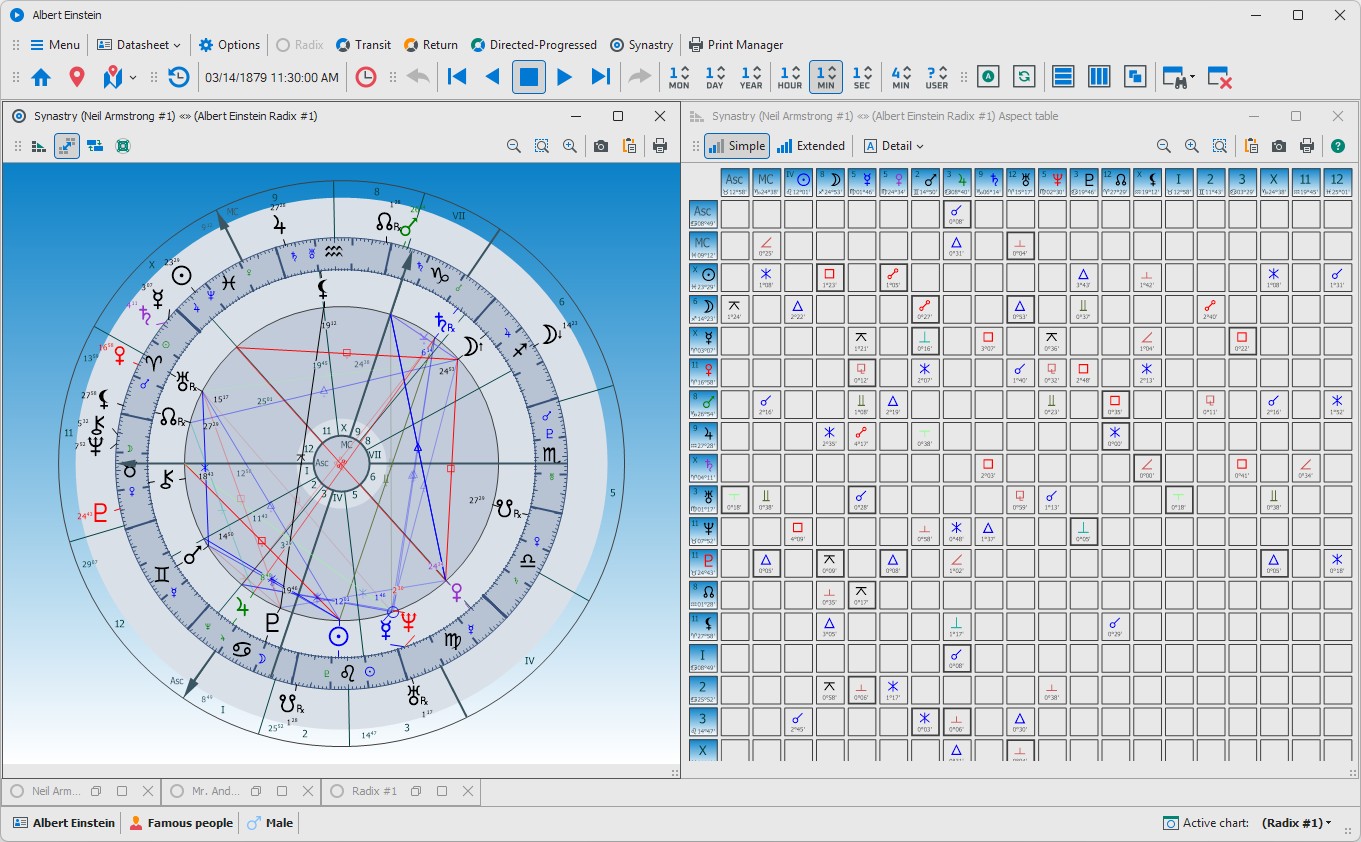The image size is (1361, 842).
Task: Restore the minimized Radix #1 window
Action: pos(416,791)
